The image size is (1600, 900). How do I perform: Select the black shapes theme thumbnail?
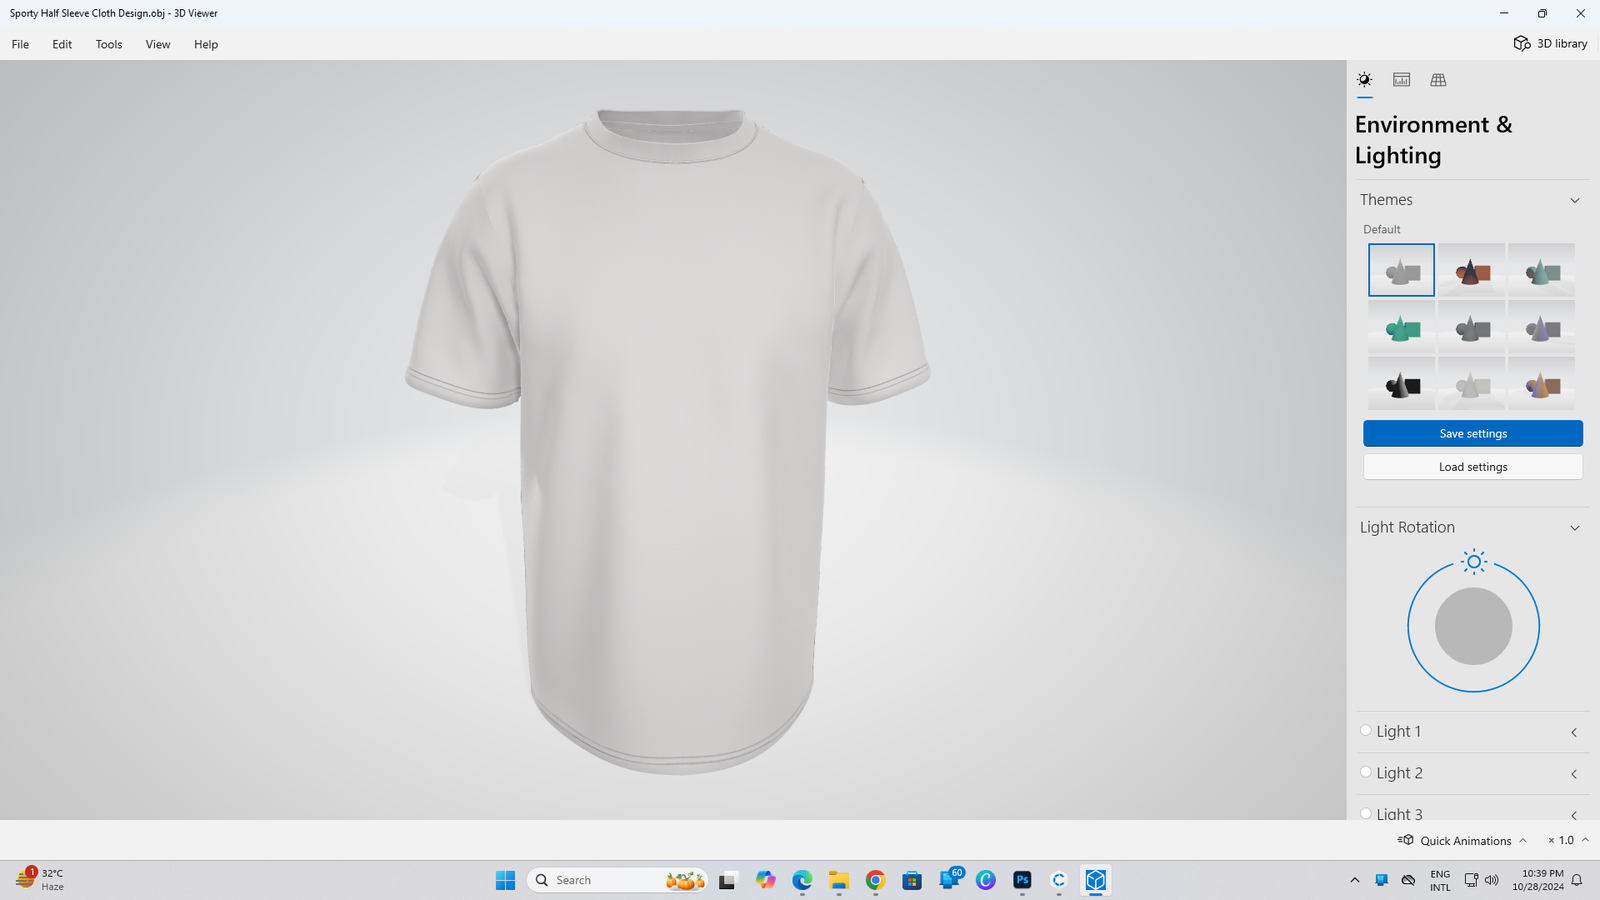[1401, 384]
